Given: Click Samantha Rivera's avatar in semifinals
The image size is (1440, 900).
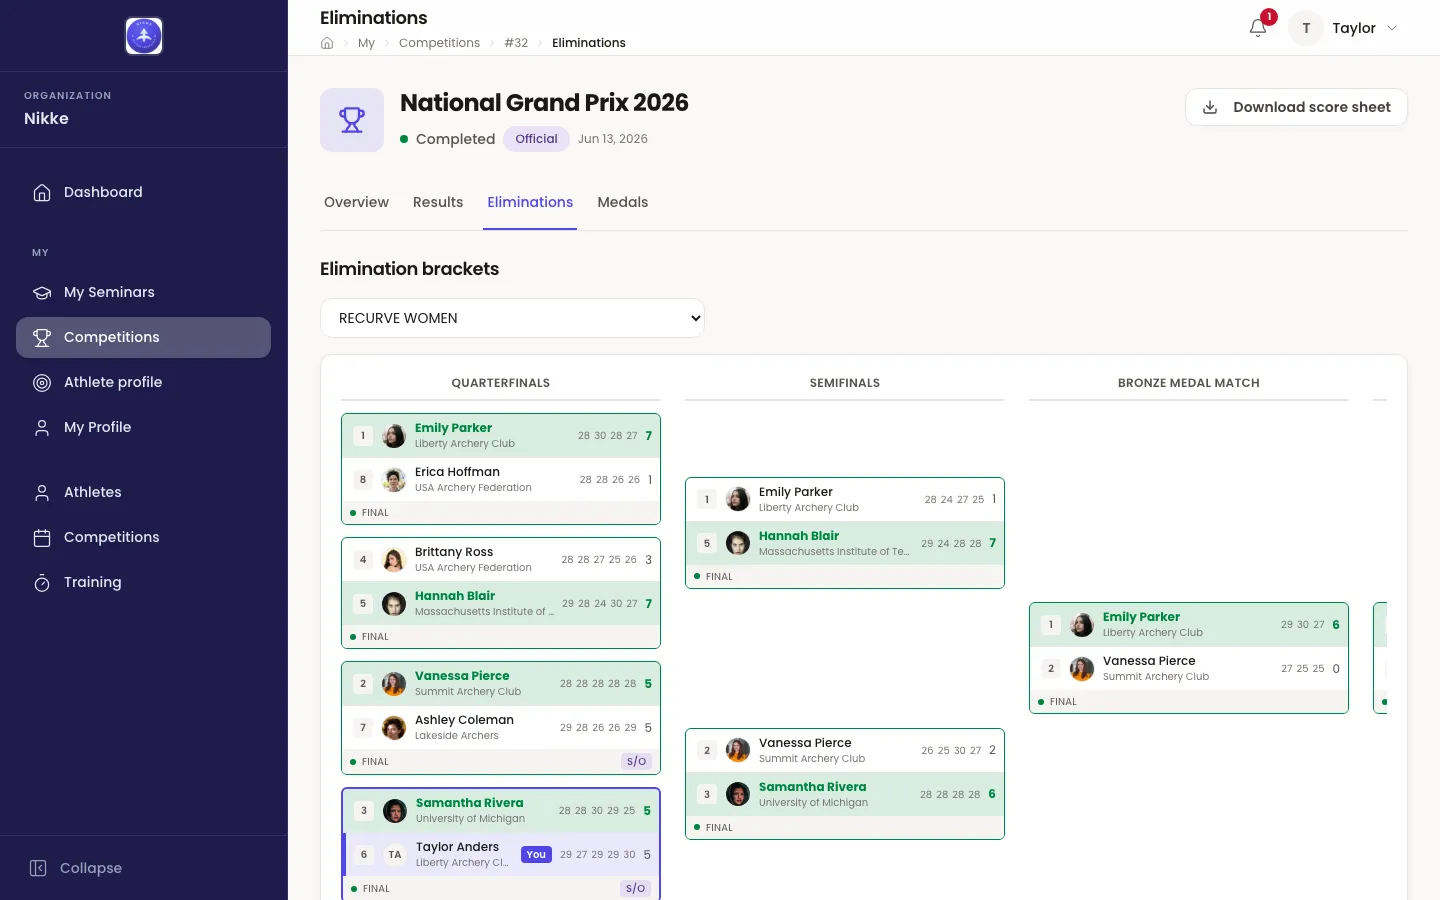Looking at the screenshot, I should point(738,794).
